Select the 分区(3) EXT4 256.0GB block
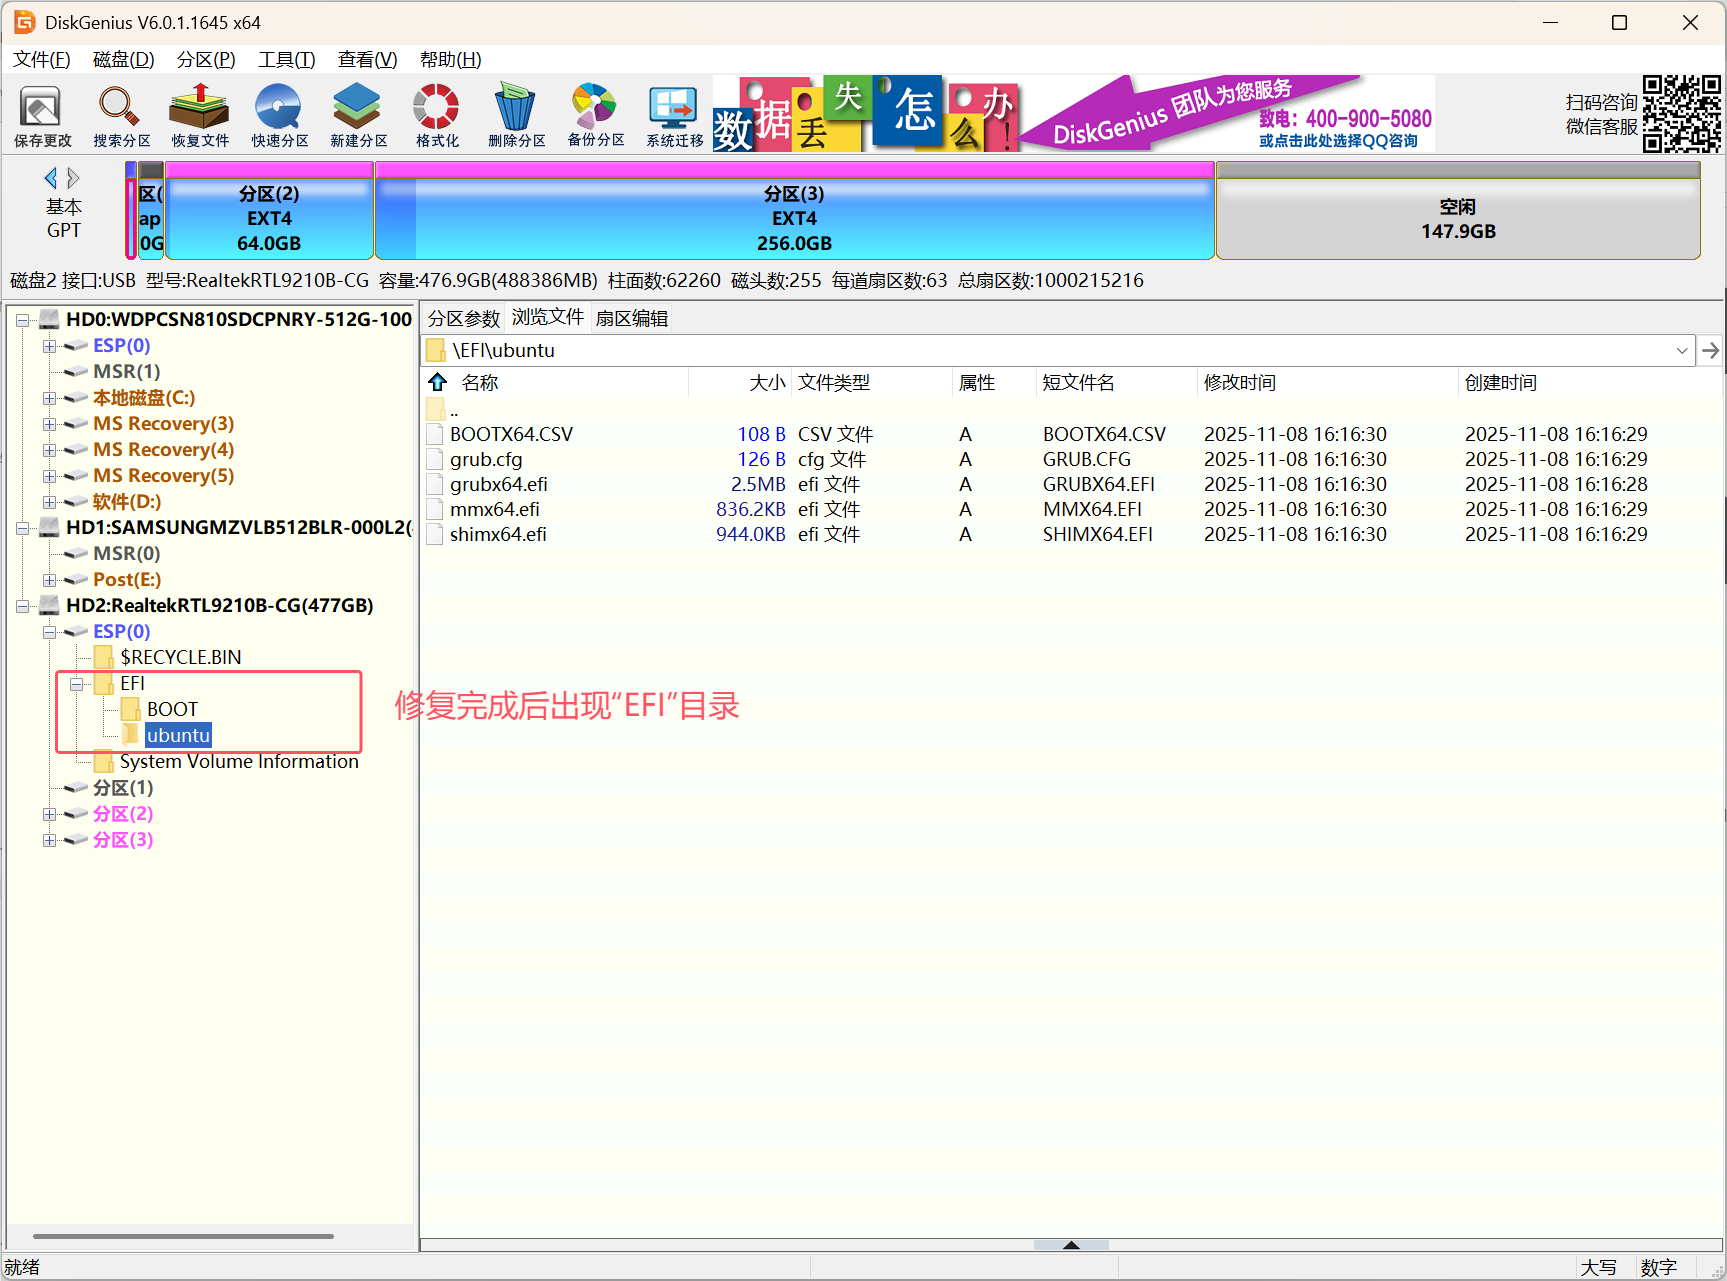 [x=794, y=211]
